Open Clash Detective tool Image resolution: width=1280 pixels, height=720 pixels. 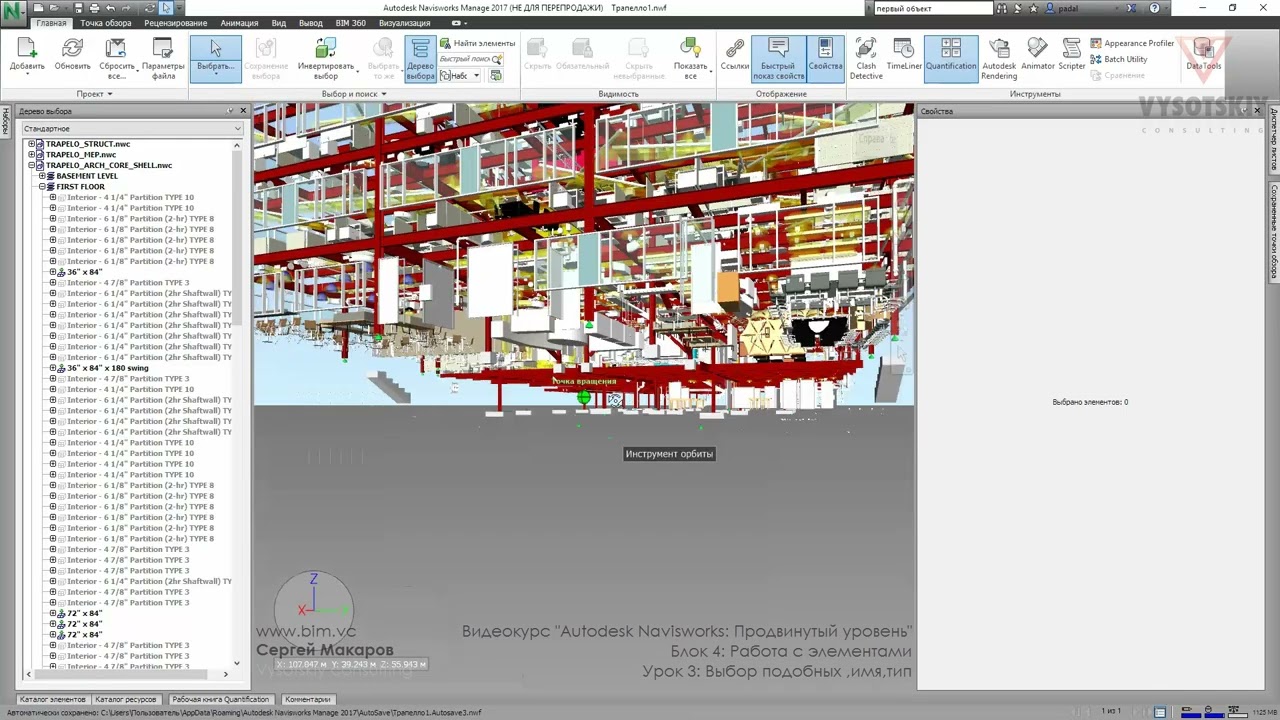tap(866, 59)
